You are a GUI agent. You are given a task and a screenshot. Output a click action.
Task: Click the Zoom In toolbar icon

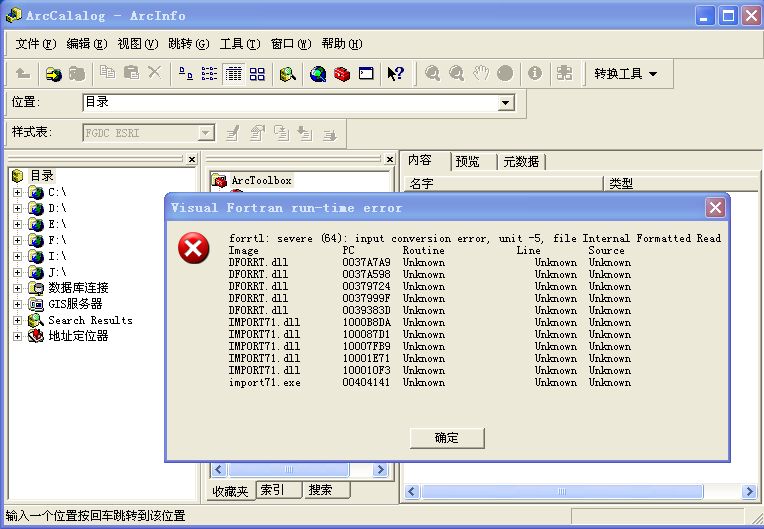click(x=432, y=74)
